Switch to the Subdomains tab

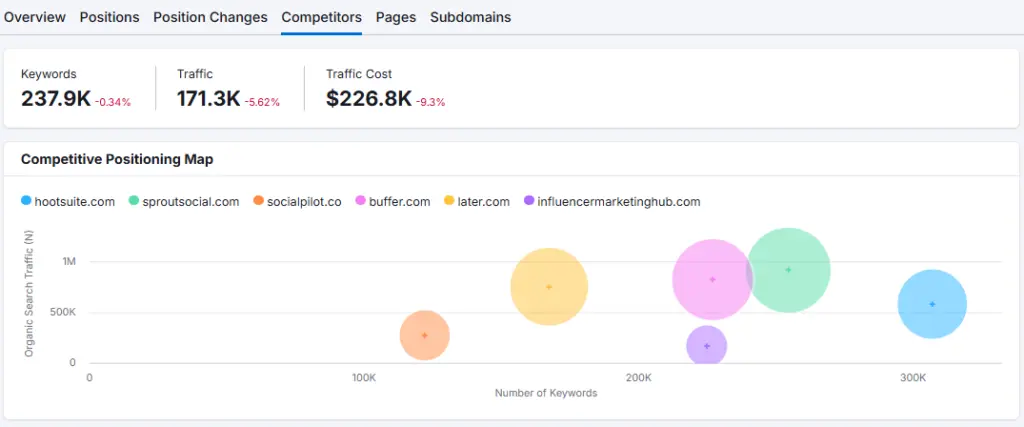(x=470, y=17)
